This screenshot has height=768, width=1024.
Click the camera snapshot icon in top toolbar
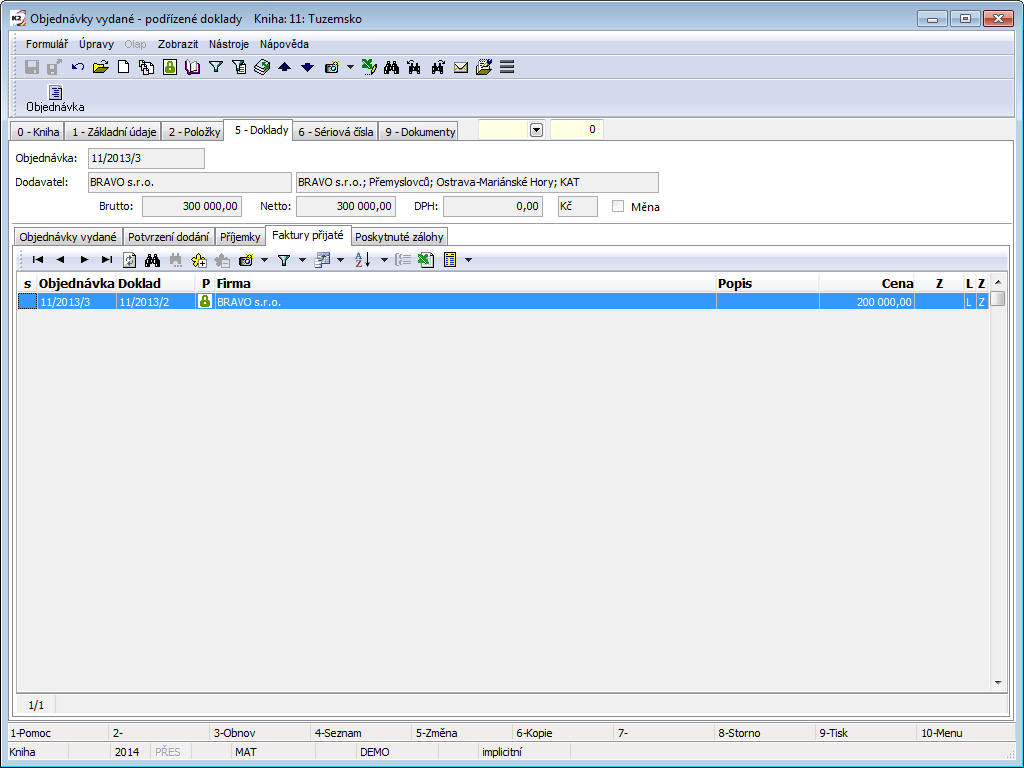coord(332,67)
